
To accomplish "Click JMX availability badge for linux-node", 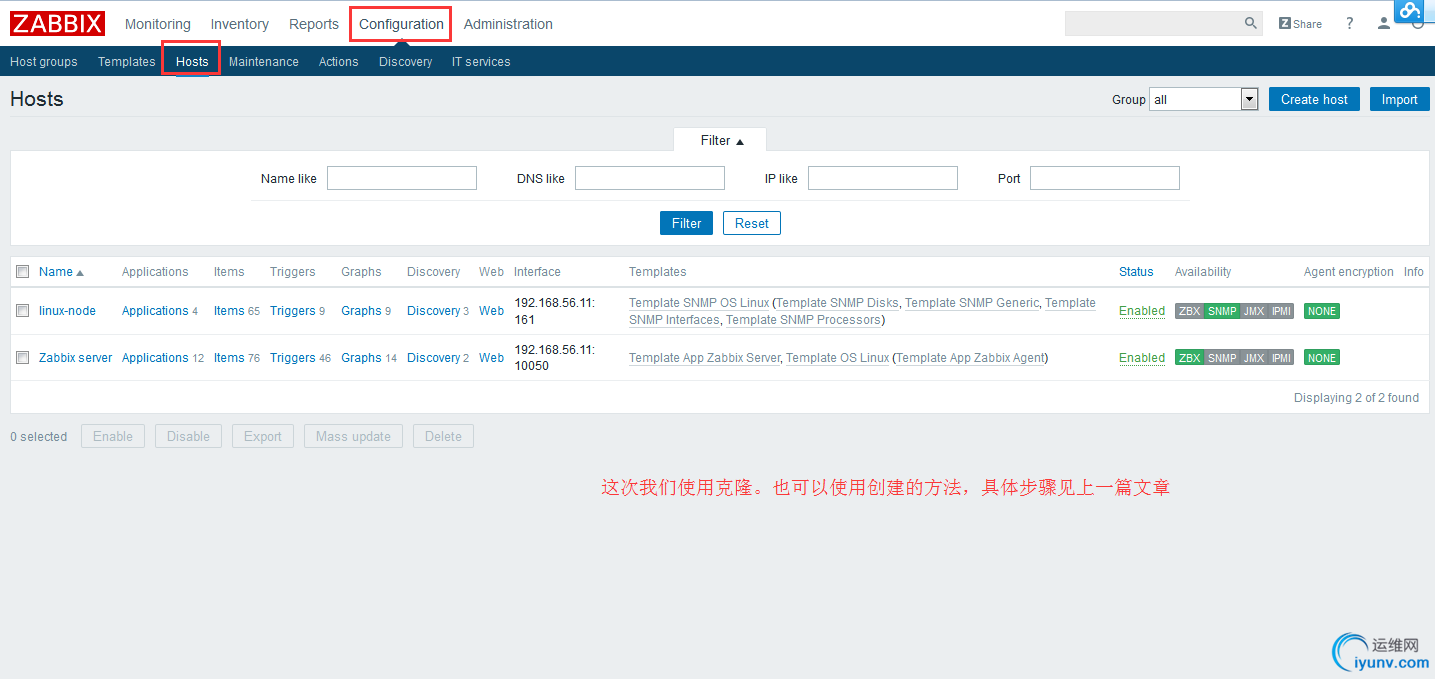I will 1254,311.
